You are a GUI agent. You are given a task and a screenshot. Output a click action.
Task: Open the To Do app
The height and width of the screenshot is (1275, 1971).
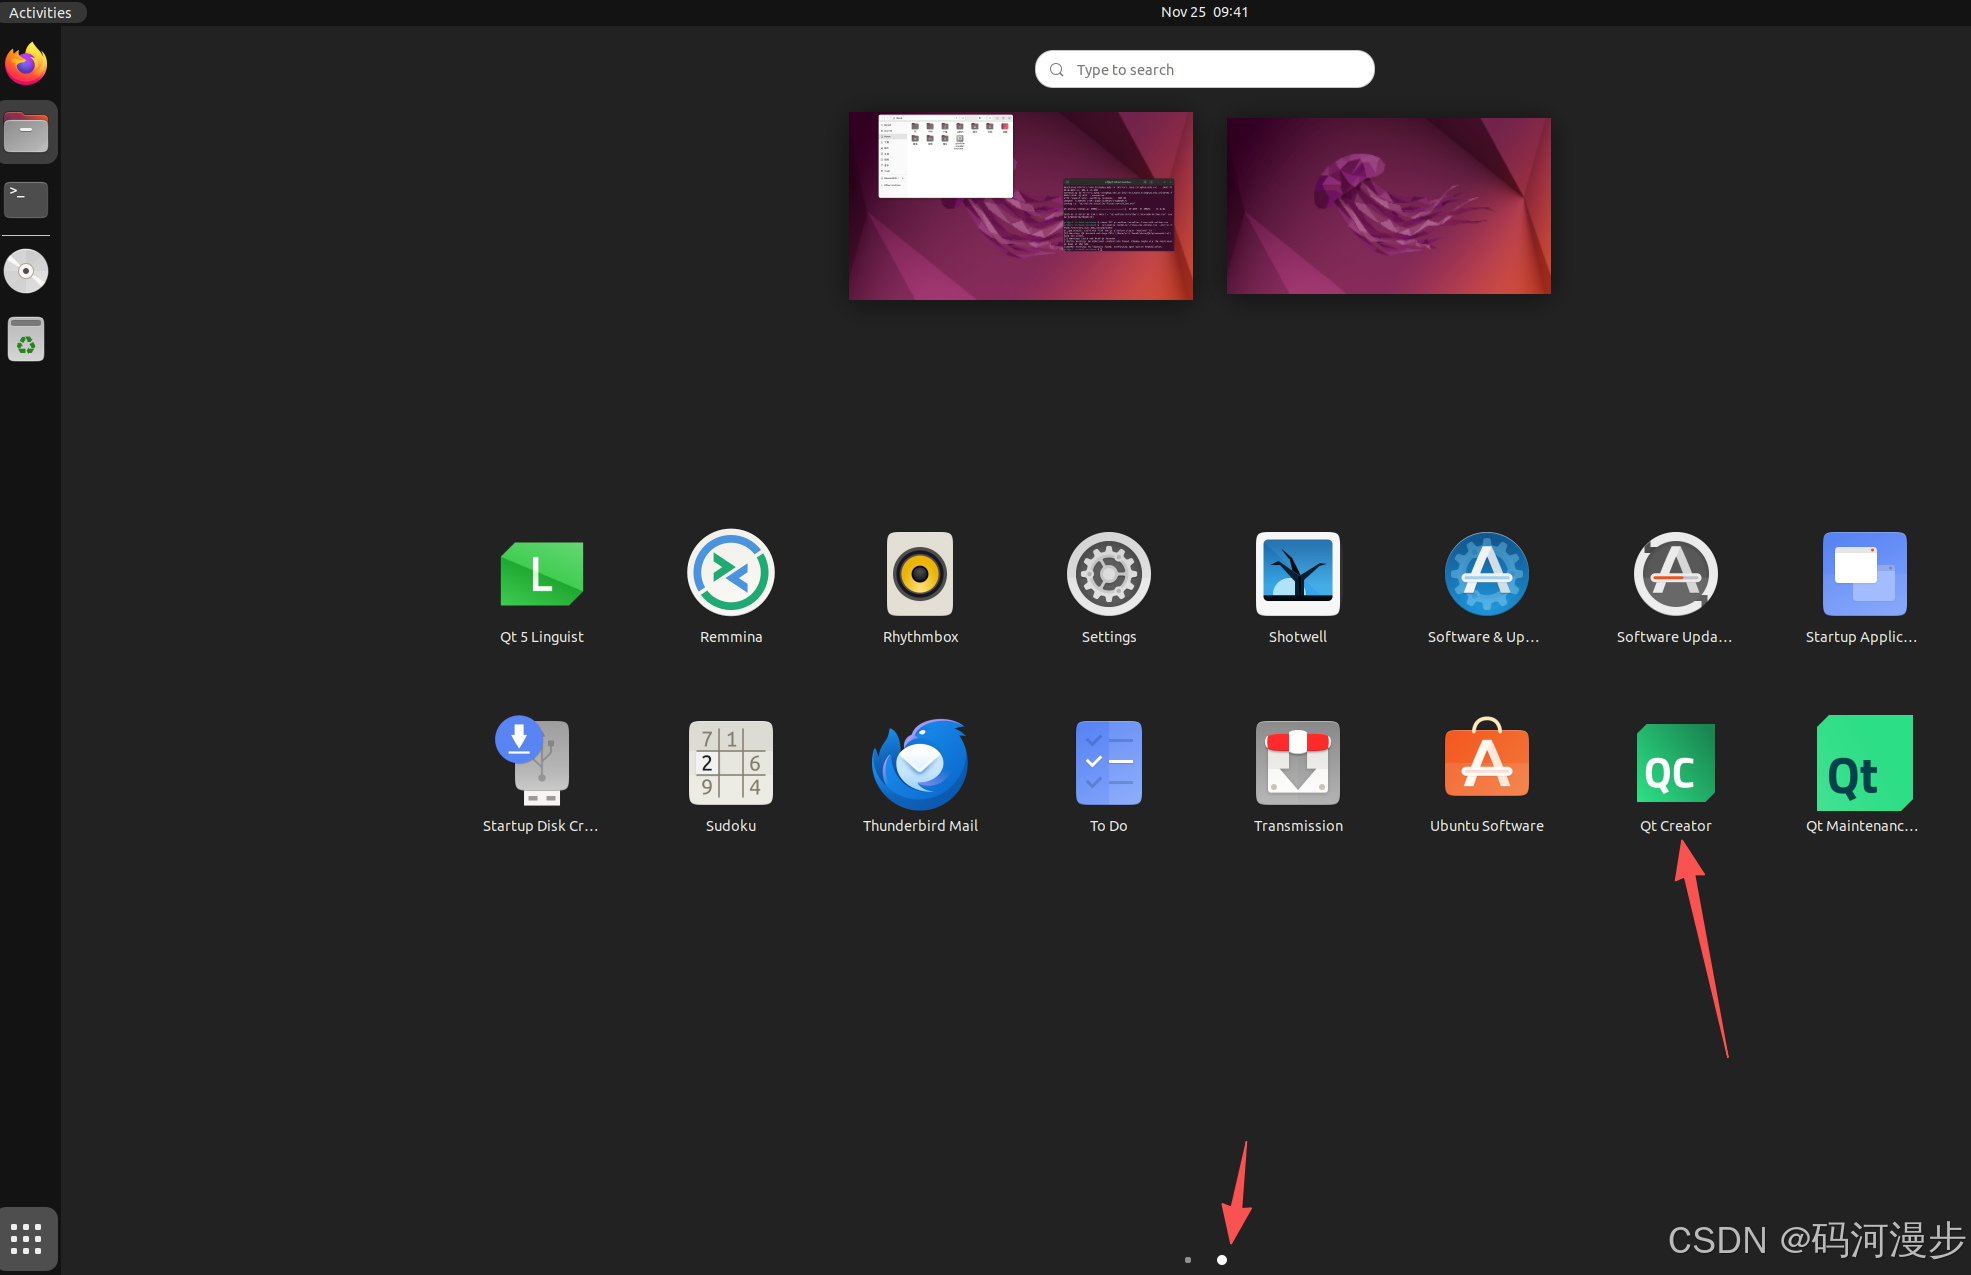pos(1108,764)
